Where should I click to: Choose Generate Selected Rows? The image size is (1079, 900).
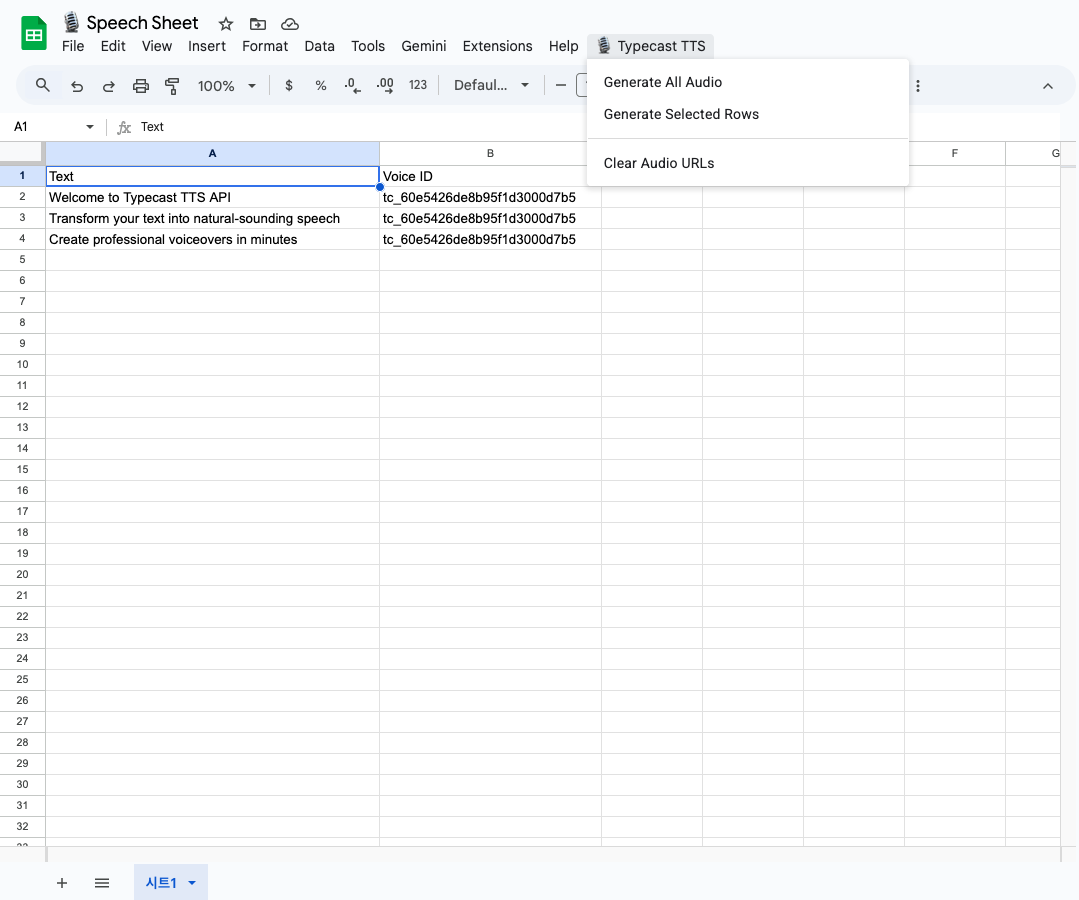pos(748,114)
